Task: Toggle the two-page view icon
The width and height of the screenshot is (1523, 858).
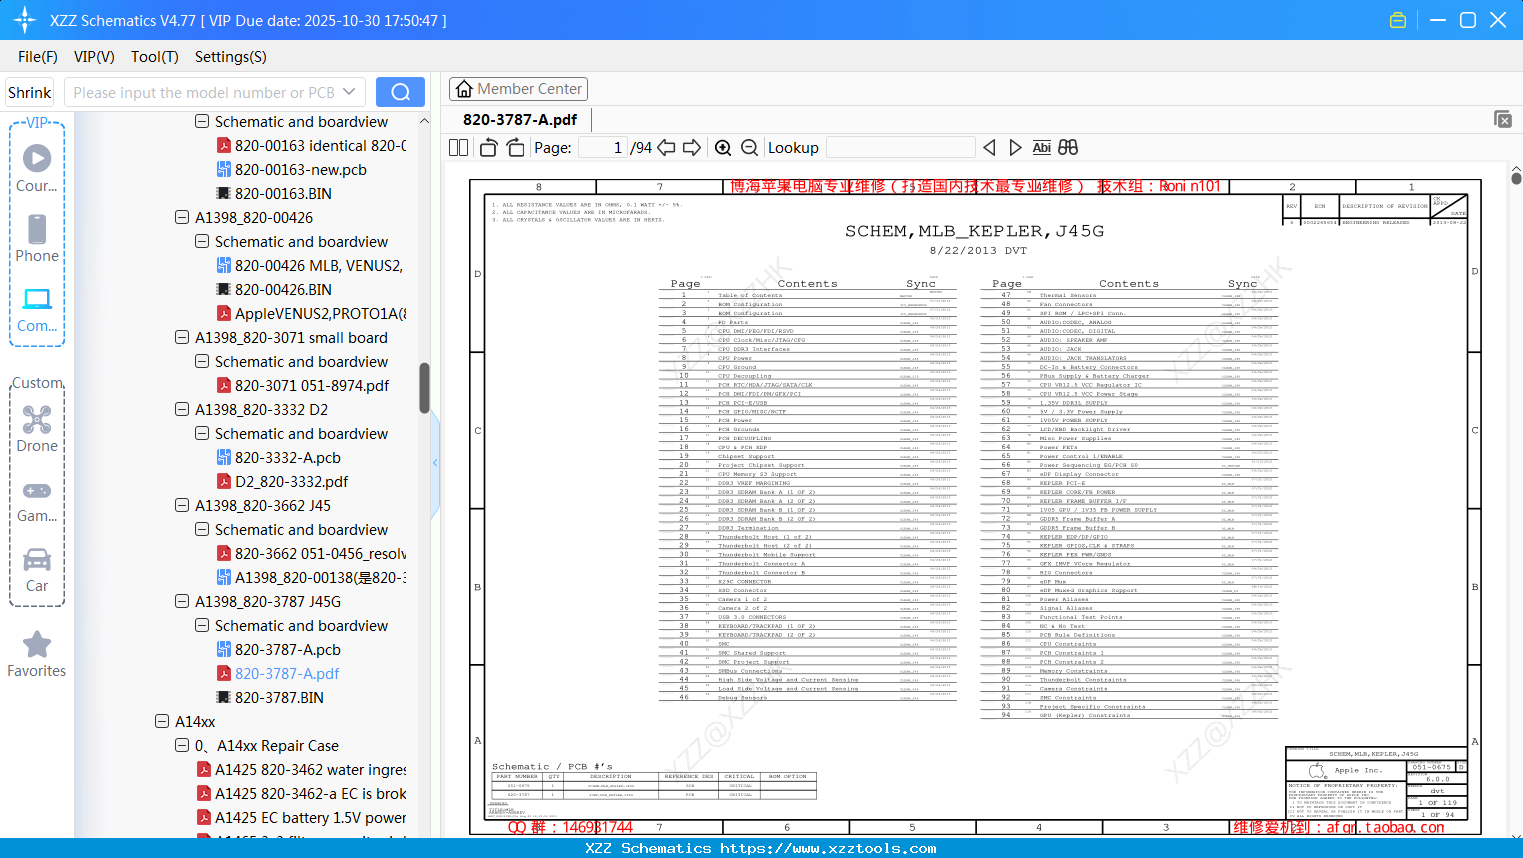Action: (458, 147)
